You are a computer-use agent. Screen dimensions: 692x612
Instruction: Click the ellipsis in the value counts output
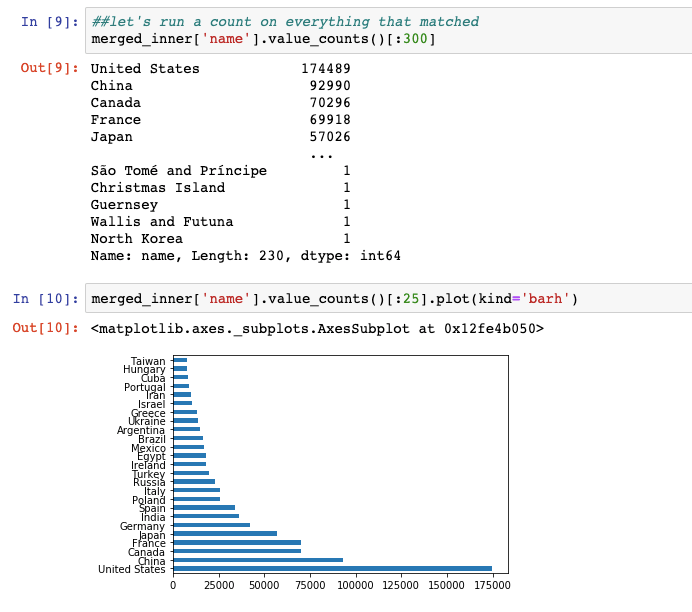[x=321, y=154]
